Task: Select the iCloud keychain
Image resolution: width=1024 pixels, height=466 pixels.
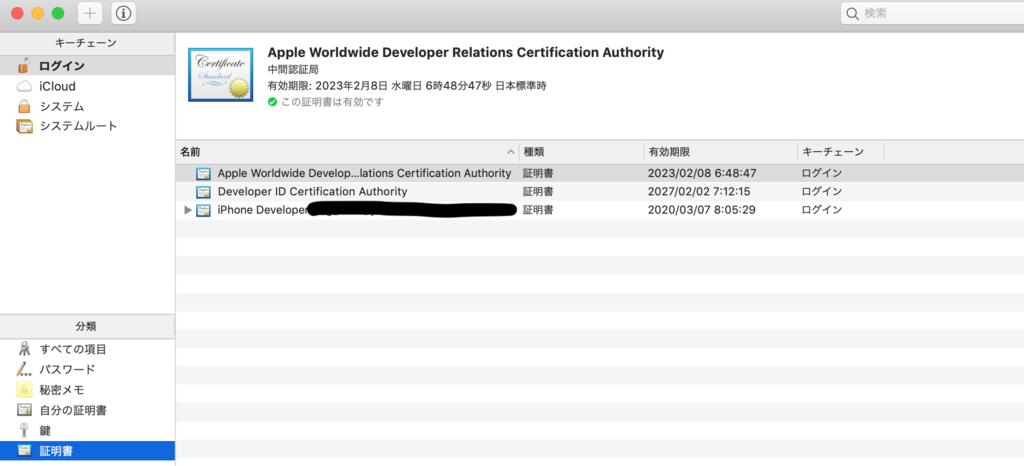Action: coord(88,86)
